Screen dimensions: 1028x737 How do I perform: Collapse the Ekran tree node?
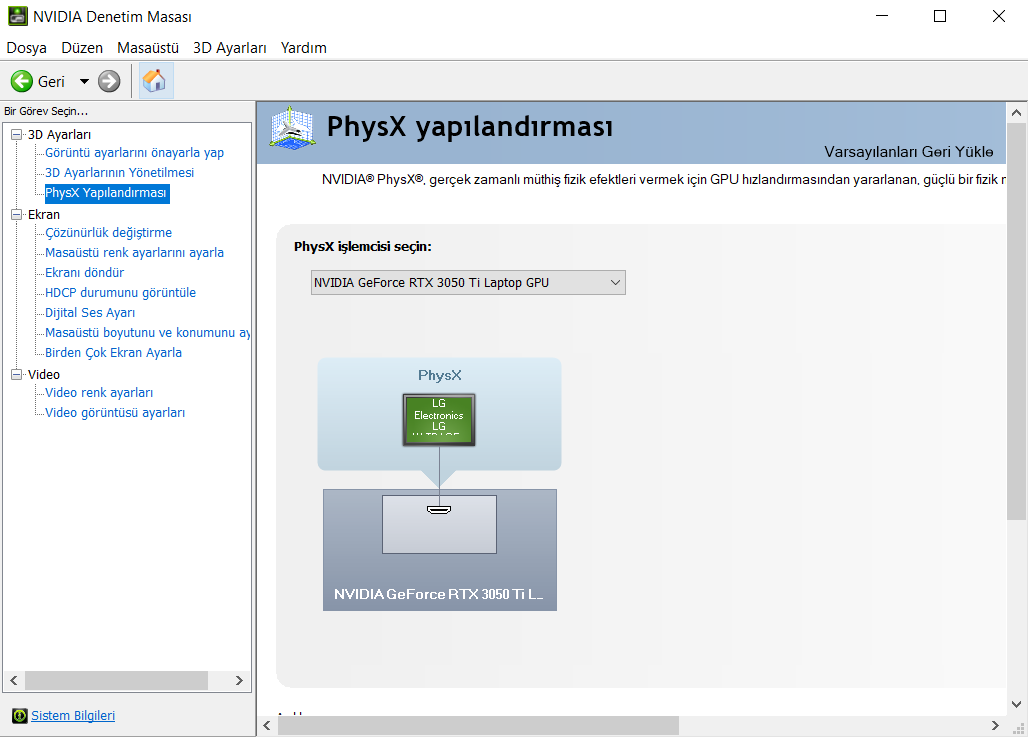[x=16, y=214]
